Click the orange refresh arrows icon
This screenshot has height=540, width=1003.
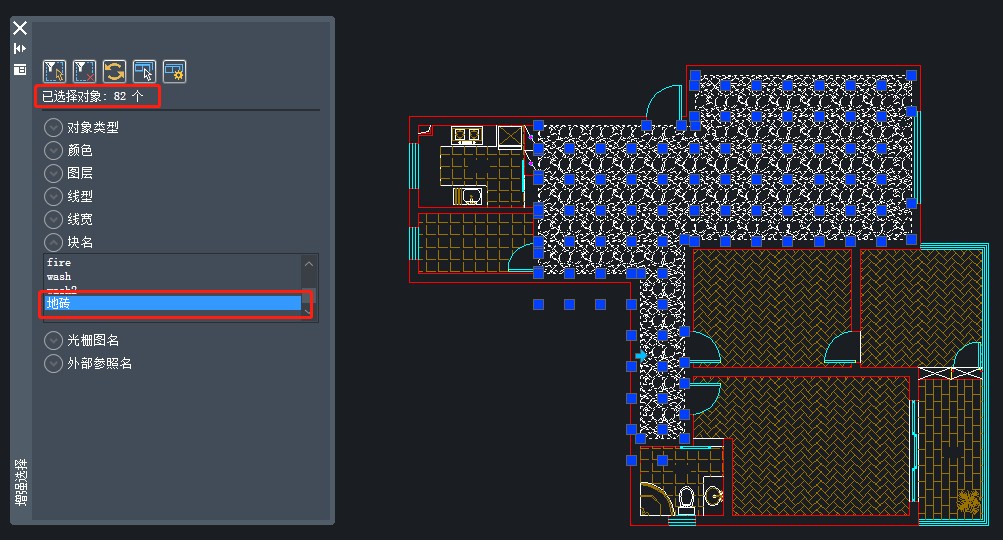(114, 70)
